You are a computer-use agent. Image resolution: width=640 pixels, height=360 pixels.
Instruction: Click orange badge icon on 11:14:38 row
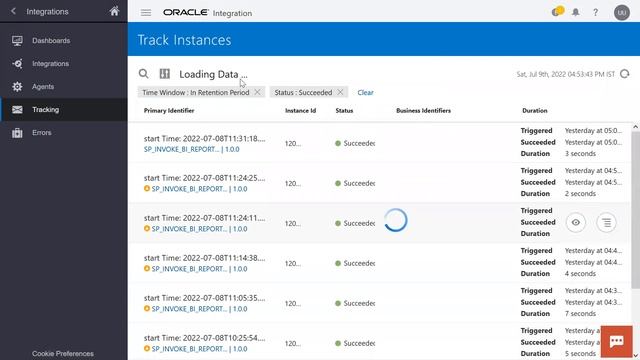click(x=147, y=269)
